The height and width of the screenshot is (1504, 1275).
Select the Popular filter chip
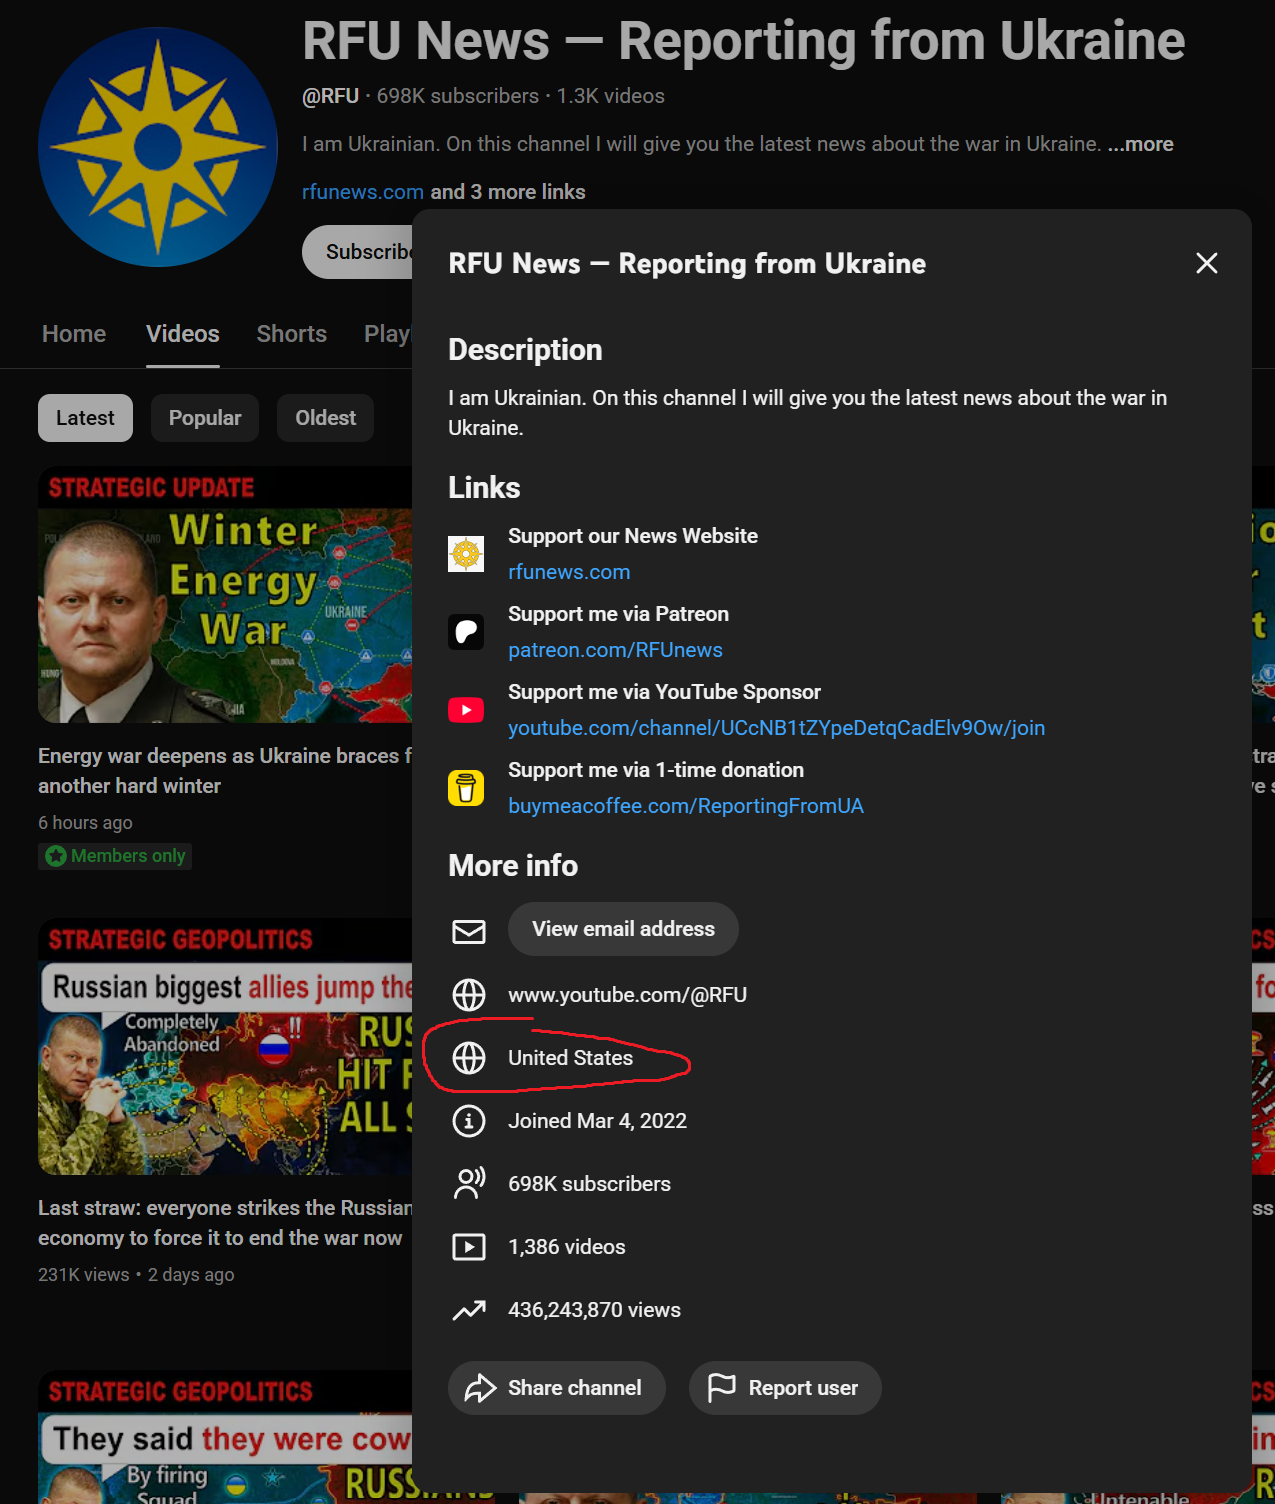click(x=205, y=418)
